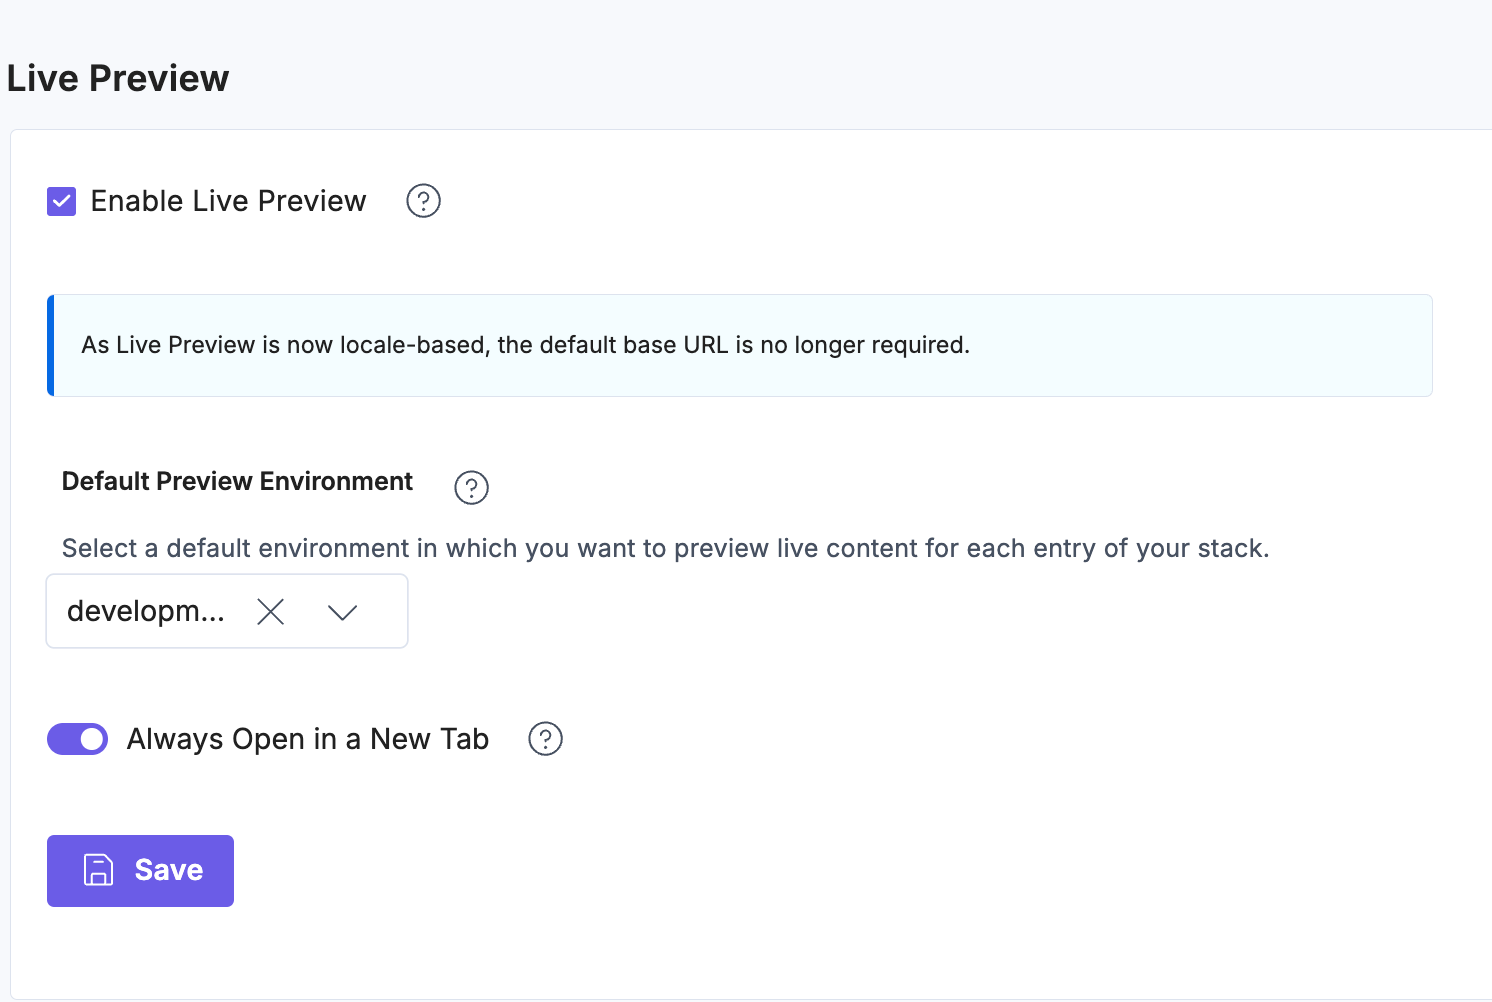Viewport: 1492px width, 1002px height.
Task: Click the 'Select a default environment' description text
Action: tap(665, 548)
